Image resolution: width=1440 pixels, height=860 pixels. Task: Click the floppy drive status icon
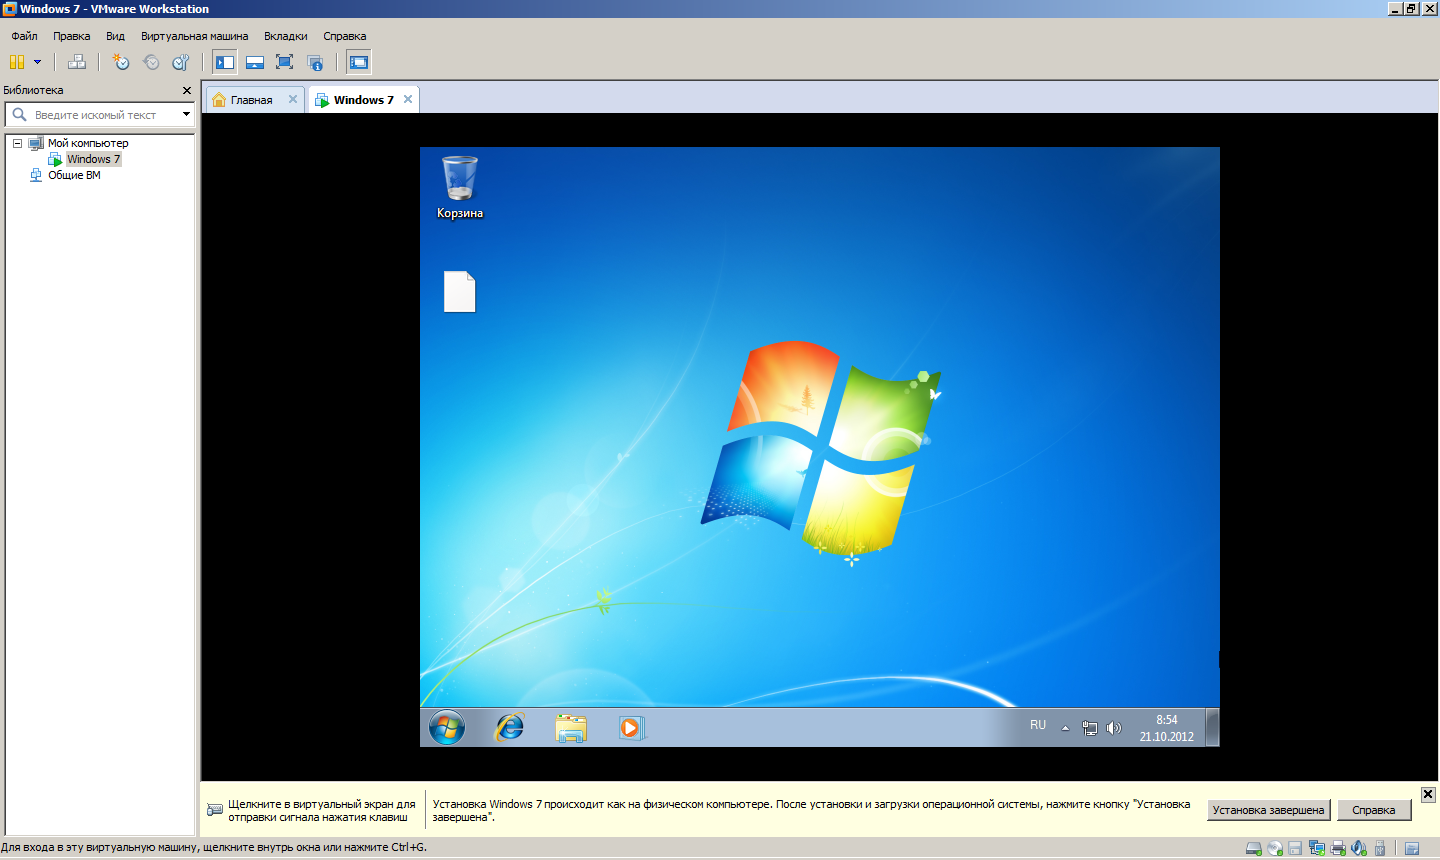tap(1295, 848)
